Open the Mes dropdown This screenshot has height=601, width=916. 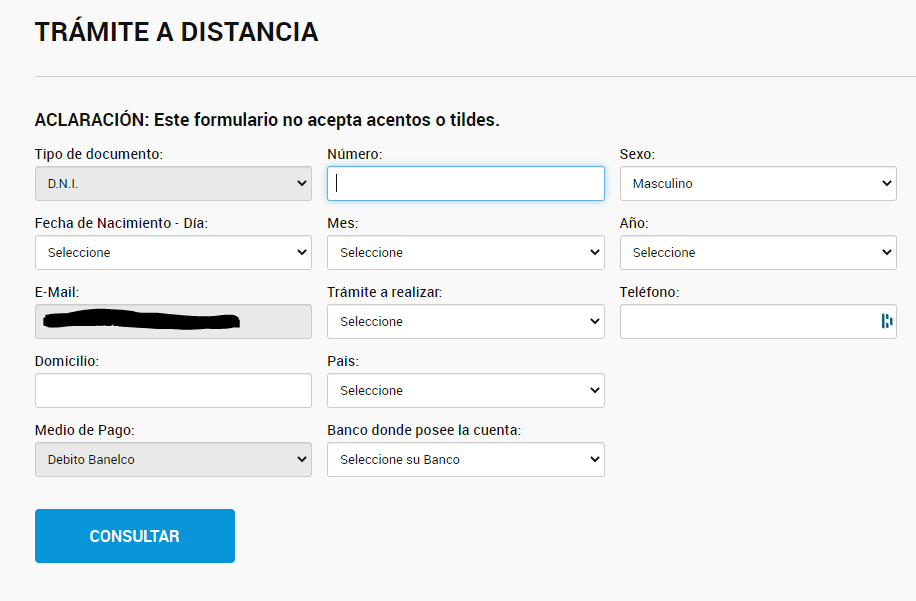click(x=466, y=252)
